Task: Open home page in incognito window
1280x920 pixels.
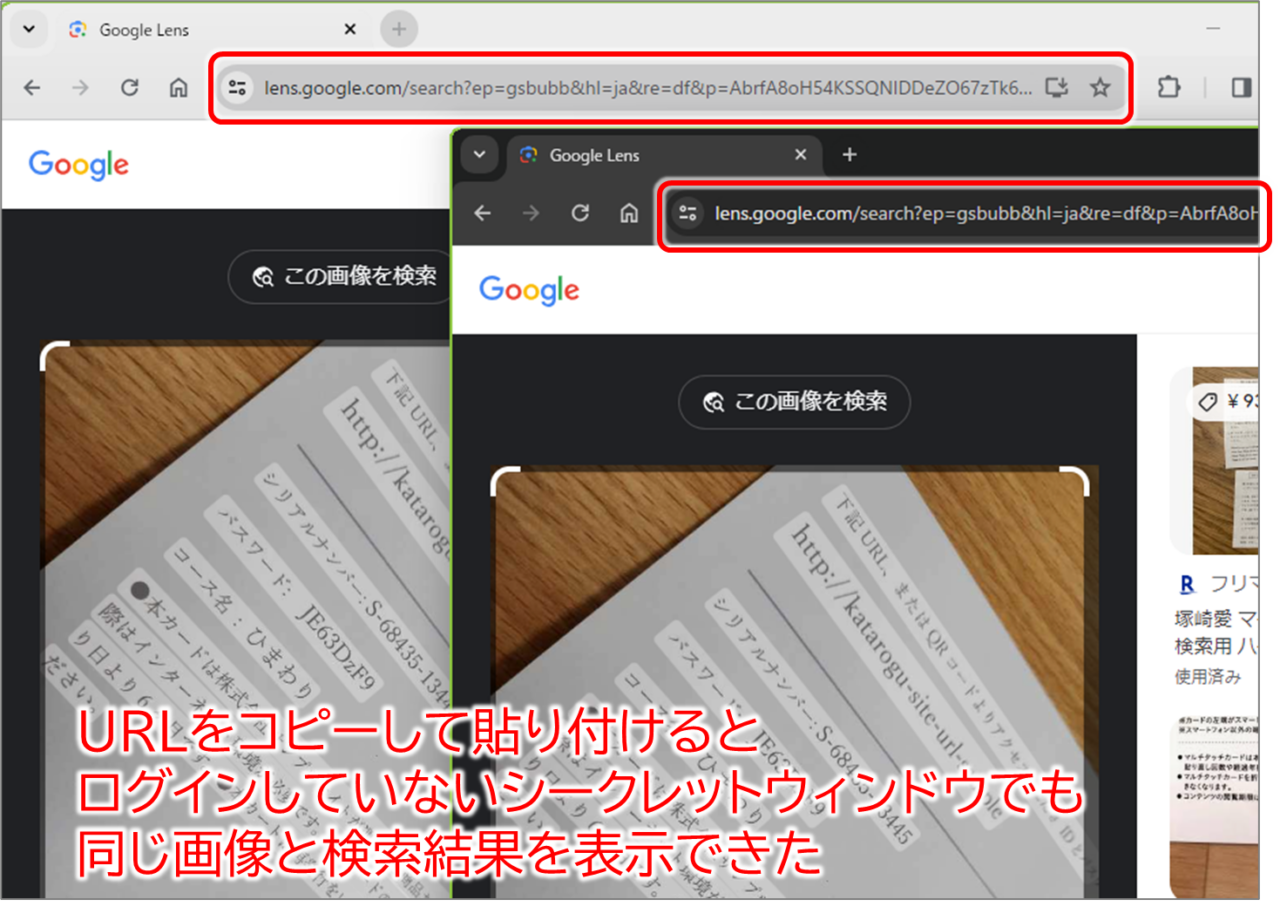Action: (629, 213)
